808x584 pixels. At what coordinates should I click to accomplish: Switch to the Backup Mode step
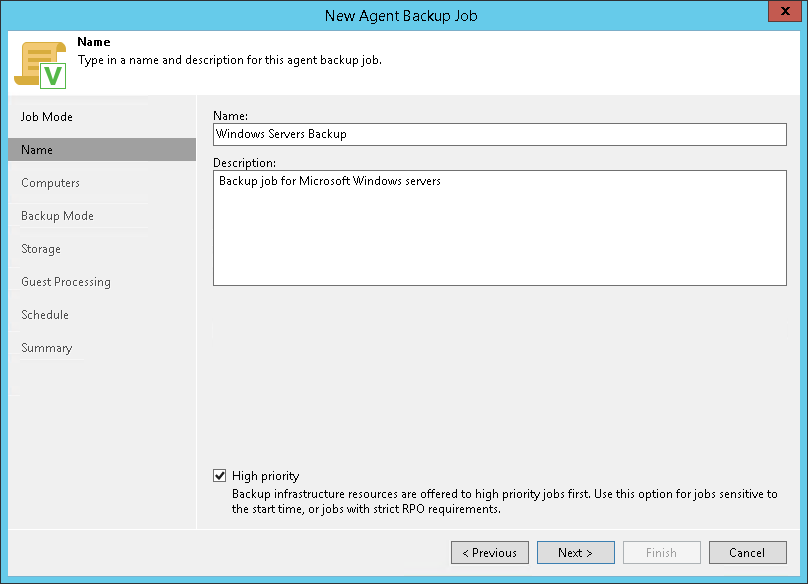57,216
